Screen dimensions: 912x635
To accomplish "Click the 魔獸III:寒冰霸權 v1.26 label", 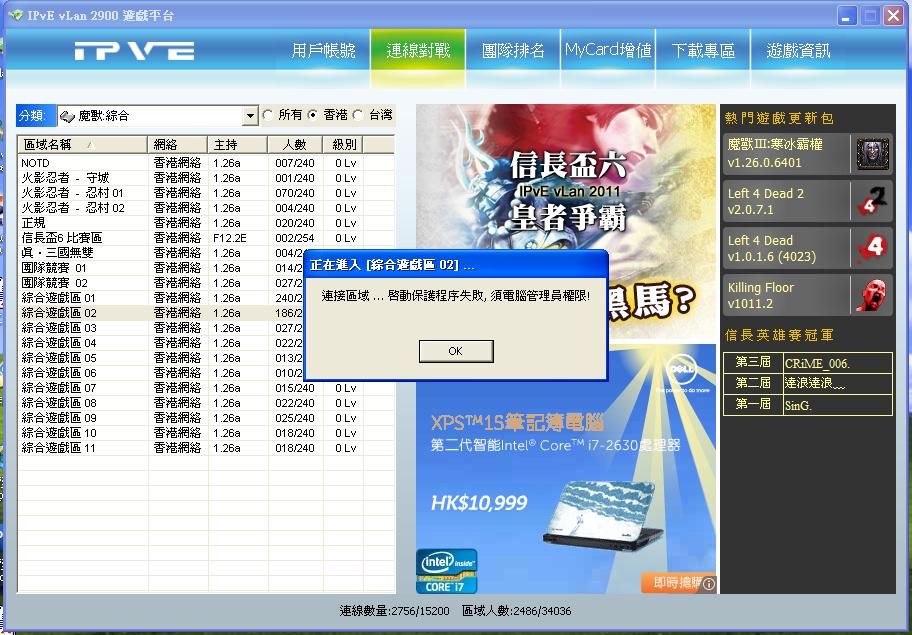I will (x=775, y=154).
